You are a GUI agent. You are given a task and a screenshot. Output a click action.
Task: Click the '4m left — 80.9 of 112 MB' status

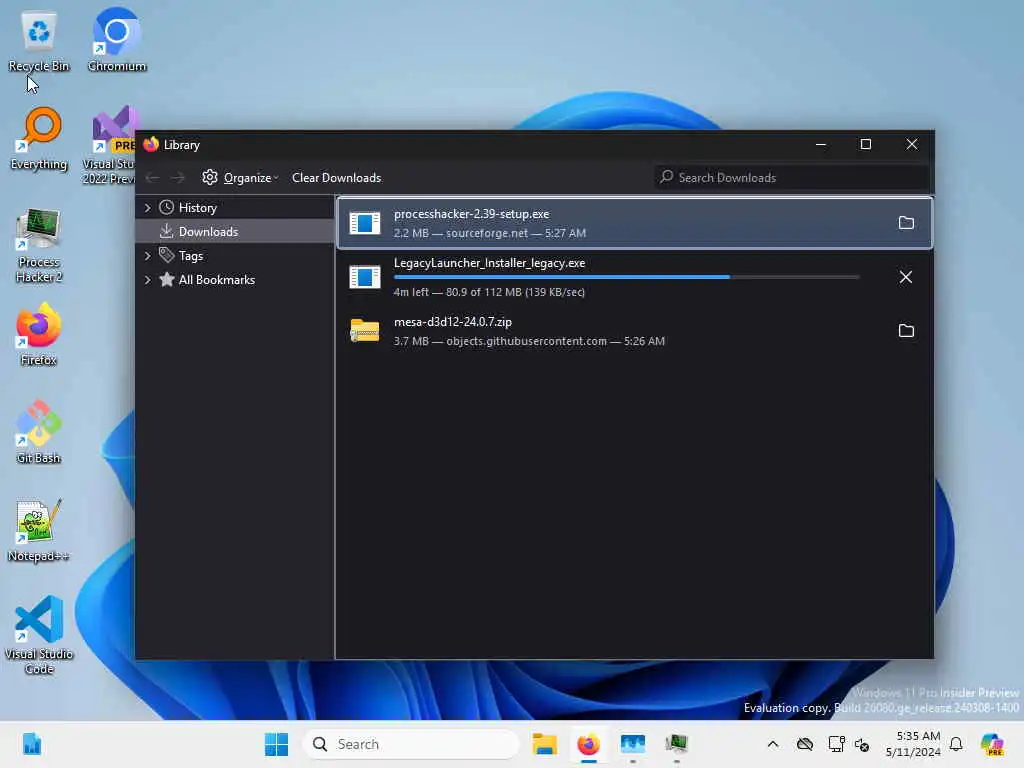click(489, 292)
